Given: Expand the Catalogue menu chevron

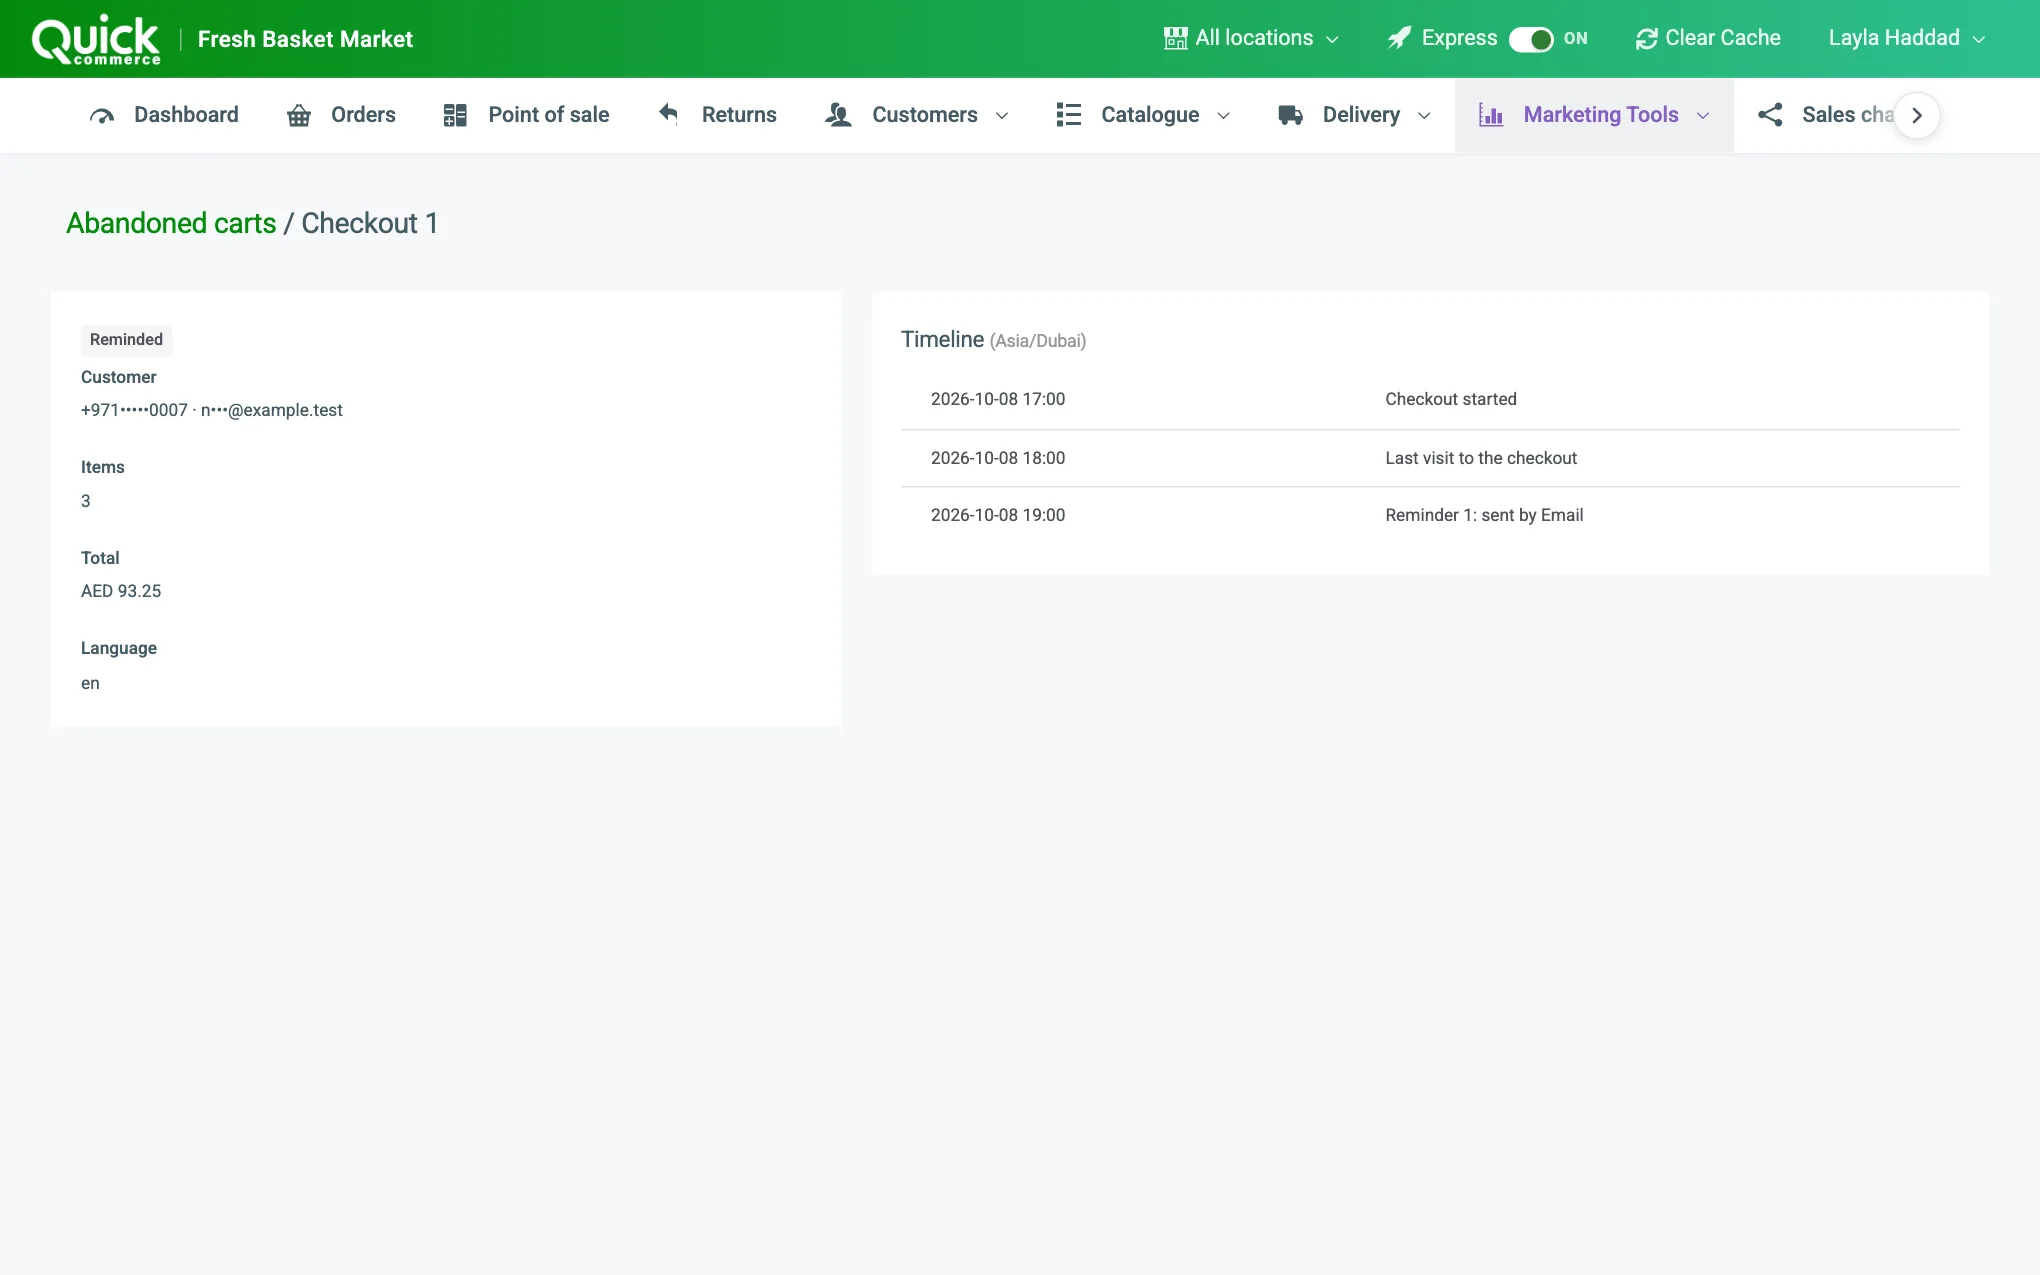Looking at the screenshot, I should click(x=1223, y=116).
